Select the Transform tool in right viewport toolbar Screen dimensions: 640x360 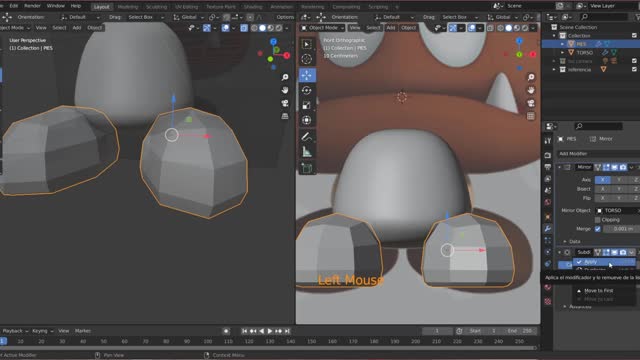coord(307,120)
